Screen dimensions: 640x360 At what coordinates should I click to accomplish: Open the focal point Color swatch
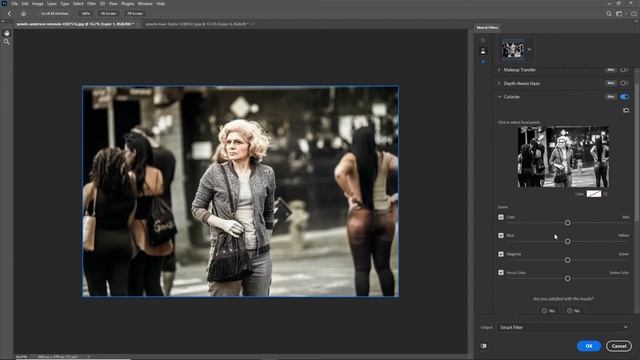coord(594,194)
